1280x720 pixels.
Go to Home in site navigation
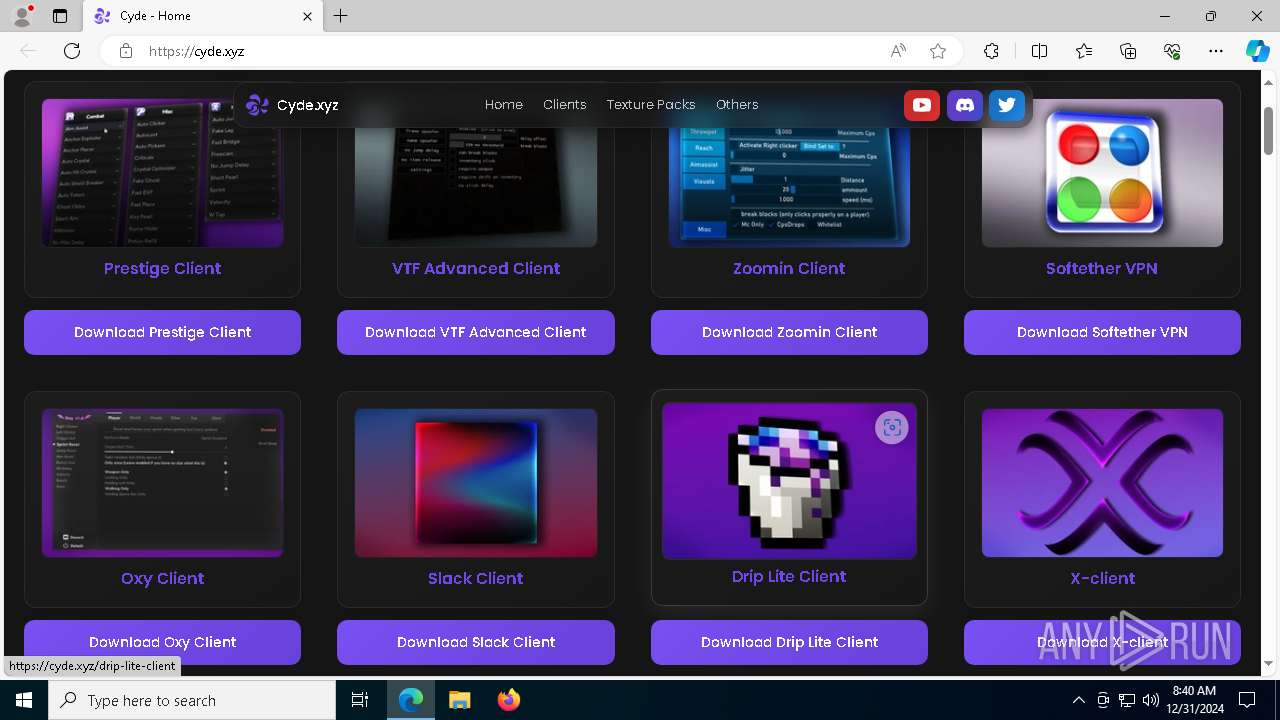pos(504,105)
